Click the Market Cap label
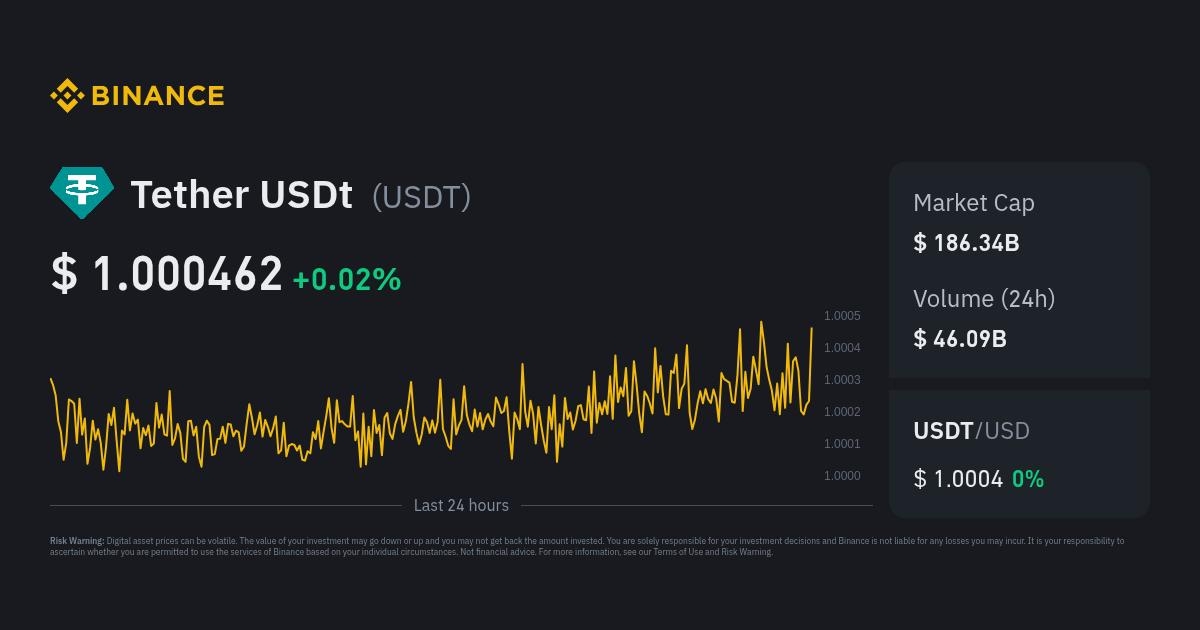Image resolution: width=1200 pixels, height=630 pixels. coord(974,203)
